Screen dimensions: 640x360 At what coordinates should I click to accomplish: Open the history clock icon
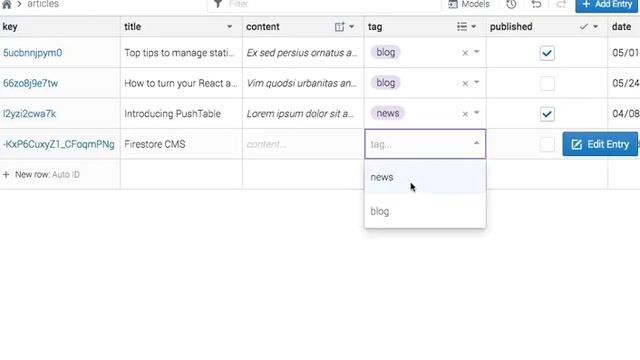click(511, 4)
